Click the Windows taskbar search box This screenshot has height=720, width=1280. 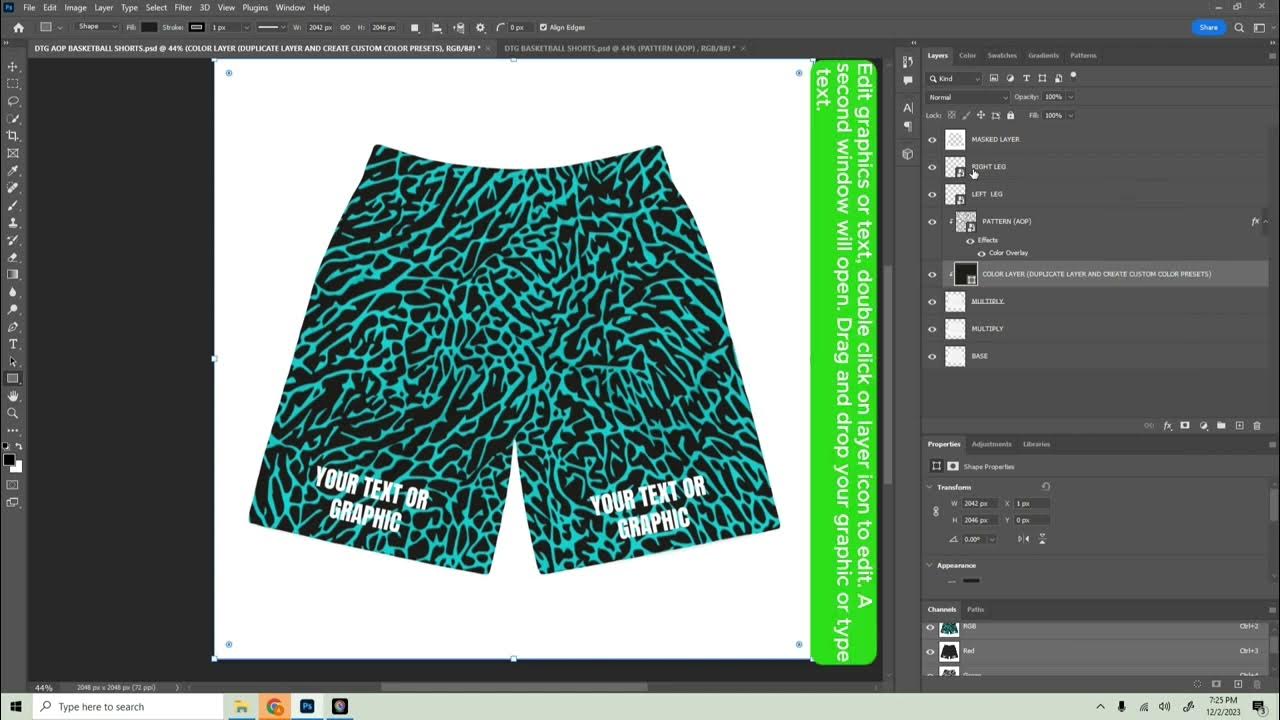(129, 706)
